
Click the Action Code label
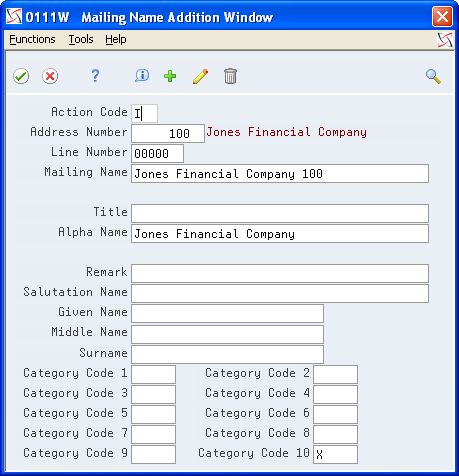(x=89, y=112)
